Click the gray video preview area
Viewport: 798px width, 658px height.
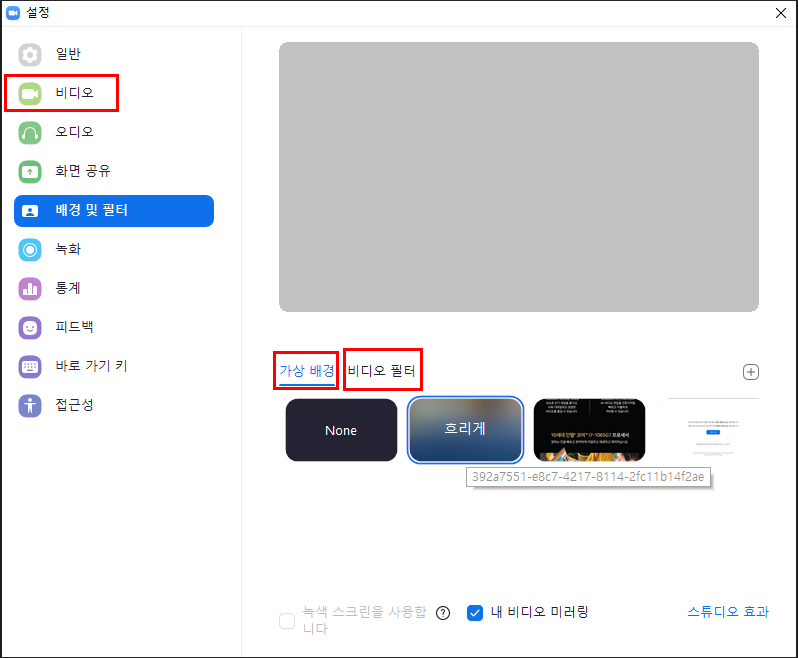[x=519, y=177]
